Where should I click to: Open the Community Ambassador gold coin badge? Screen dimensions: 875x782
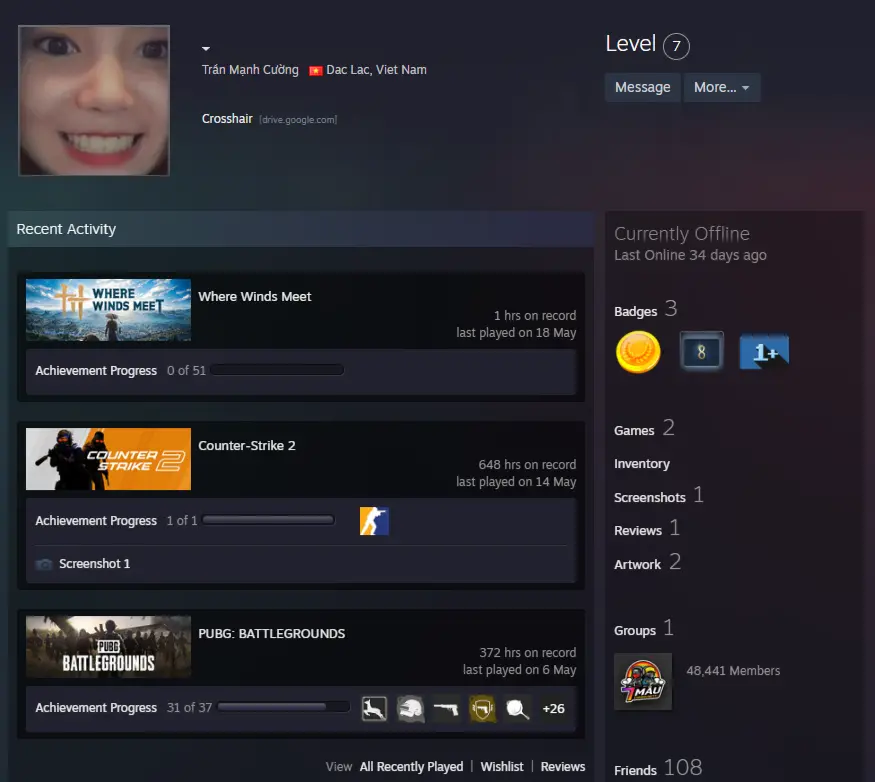[x=638, y=352]
